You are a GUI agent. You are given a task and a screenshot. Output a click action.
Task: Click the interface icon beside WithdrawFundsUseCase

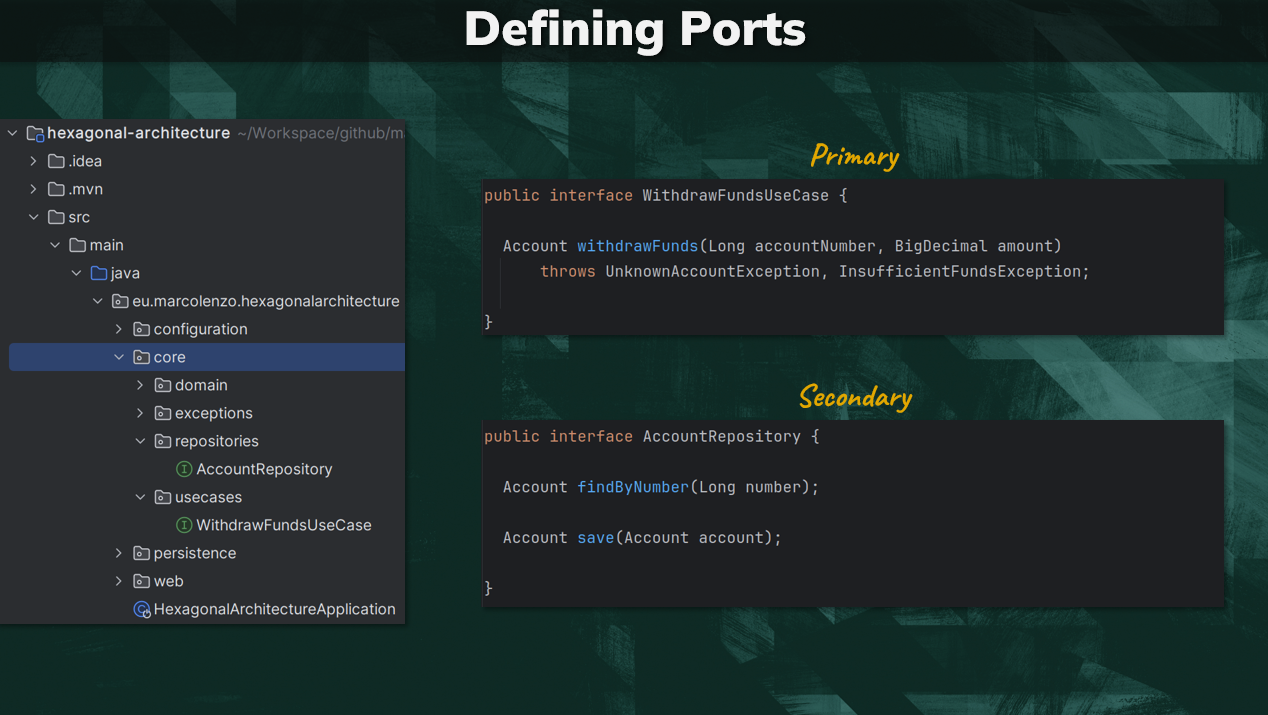click(184, 524)
